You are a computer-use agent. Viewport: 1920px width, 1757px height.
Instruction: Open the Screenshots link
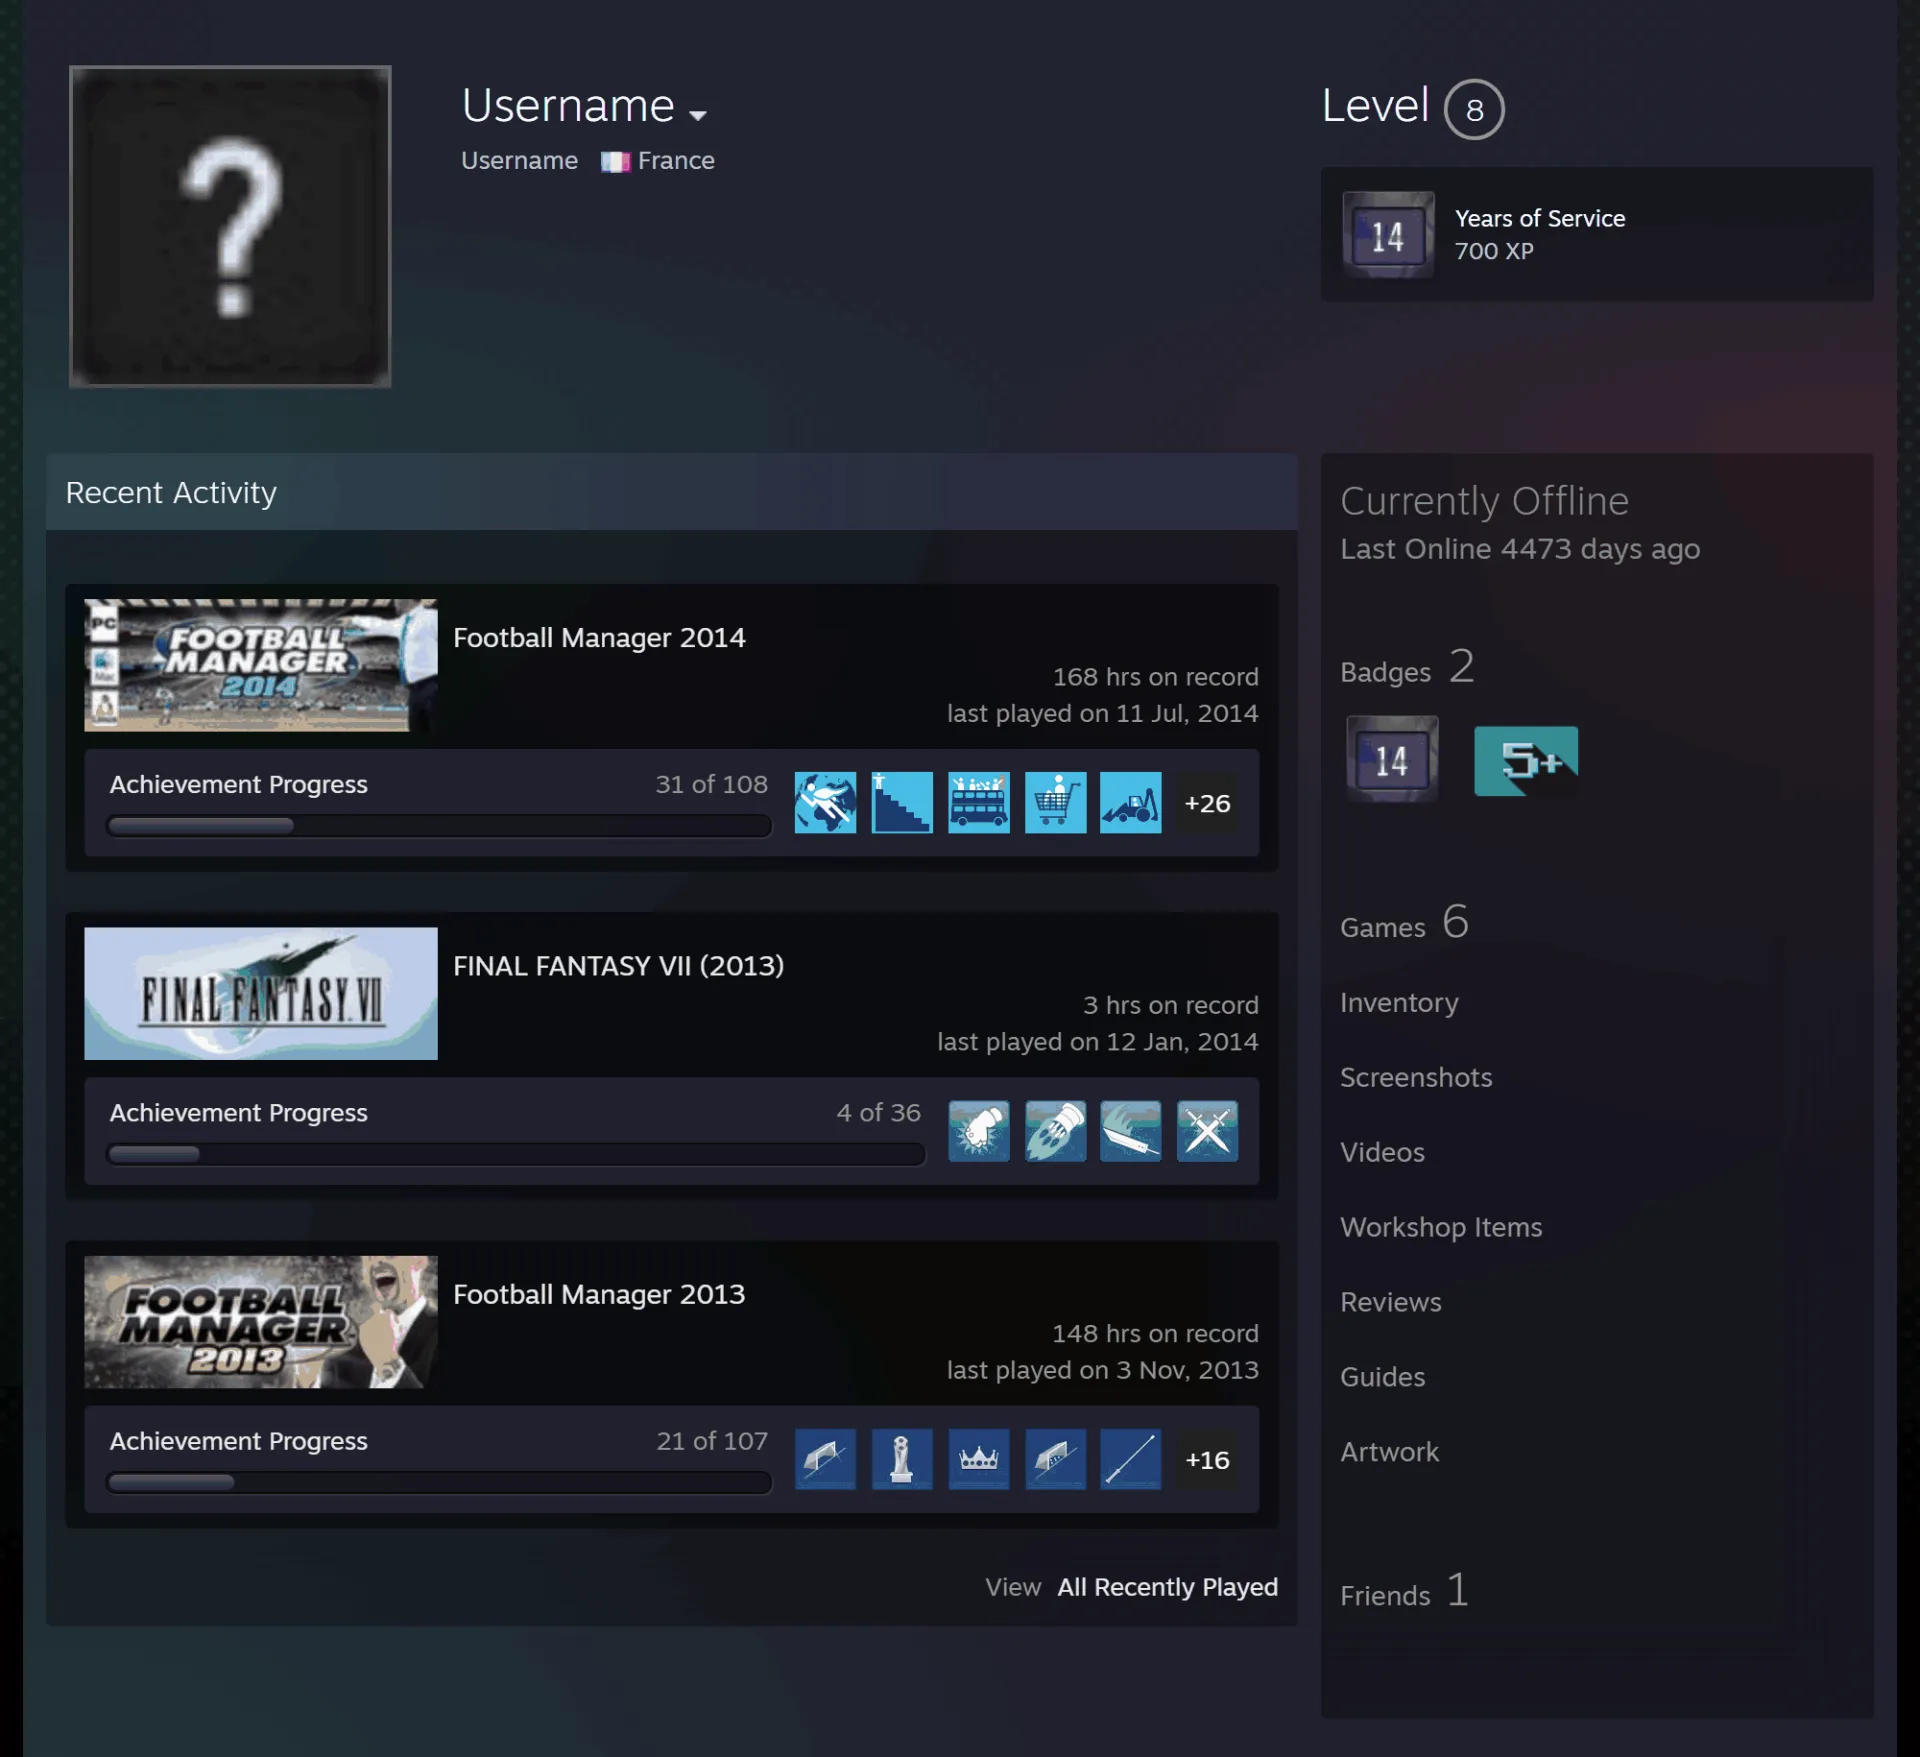click(x=1416, y=1077)
